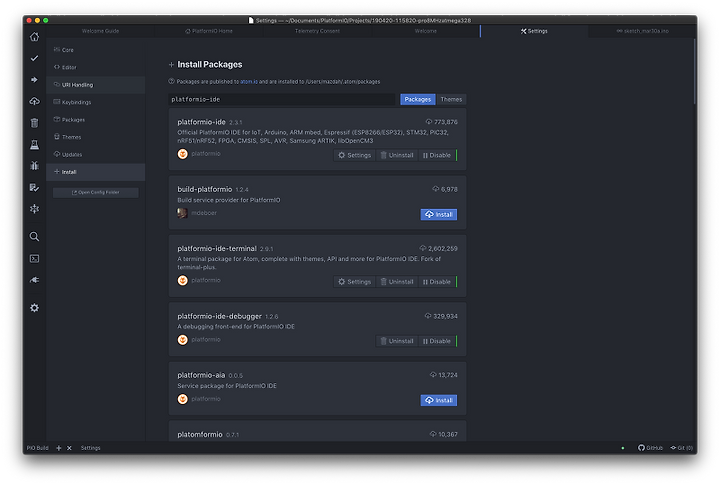720x485 pixels.
Task: Click the Test flask icon
Action: tap(34, 145)
